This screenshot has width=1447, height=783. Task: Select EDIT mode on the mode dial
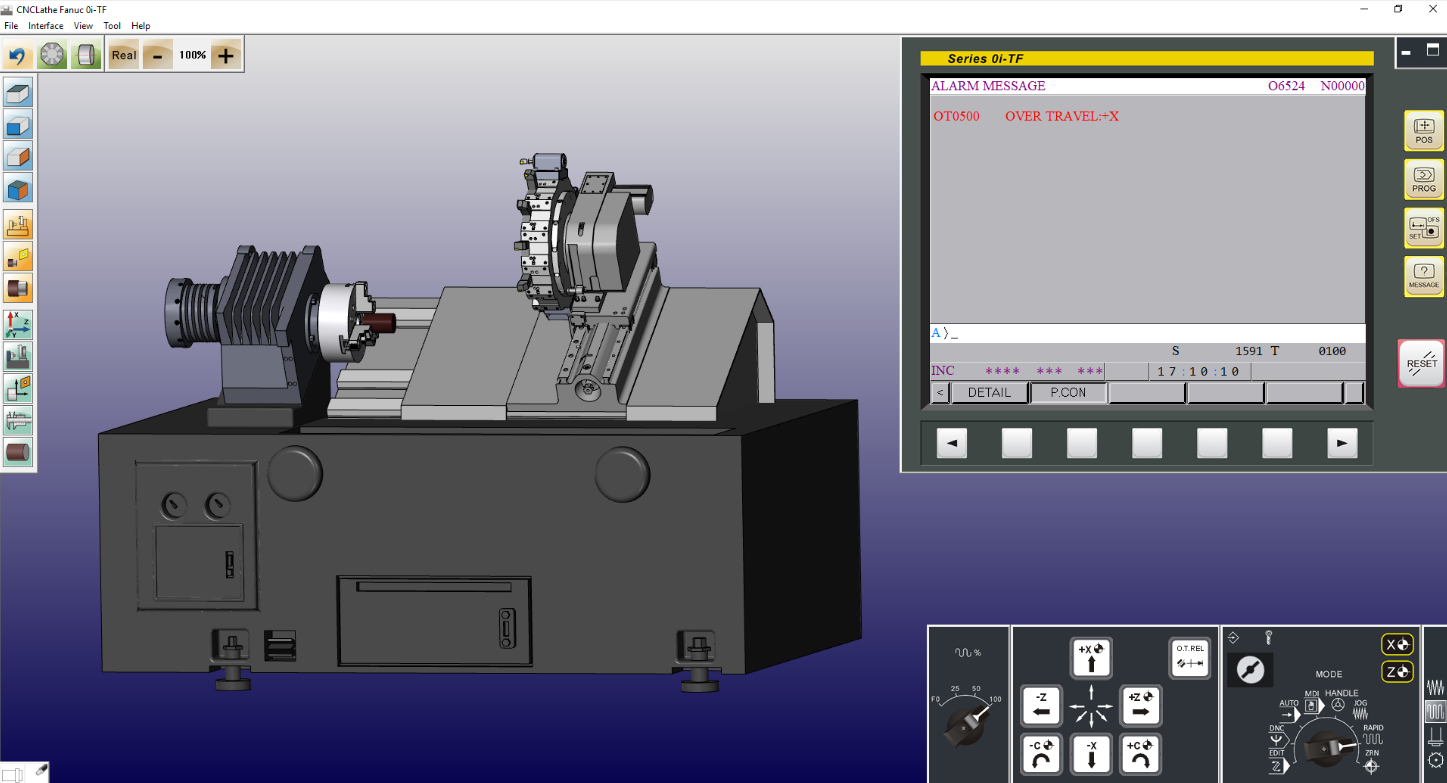(x=1277, y=760)
